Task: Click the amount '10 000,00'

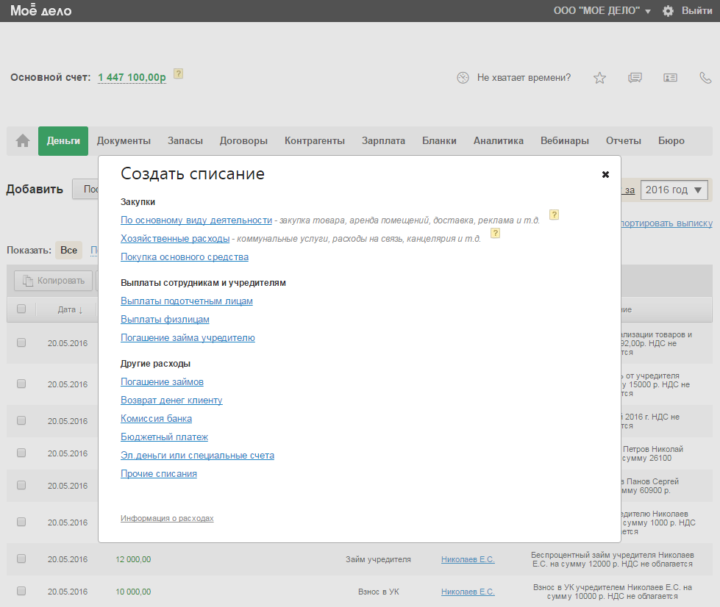Action: click(x=133, y=591)
